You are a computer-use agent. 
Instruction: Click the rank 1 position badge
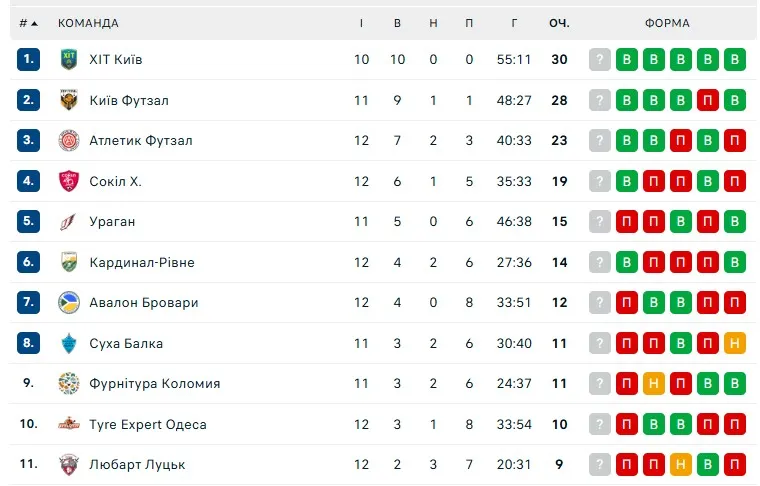(x=28, y=59)
